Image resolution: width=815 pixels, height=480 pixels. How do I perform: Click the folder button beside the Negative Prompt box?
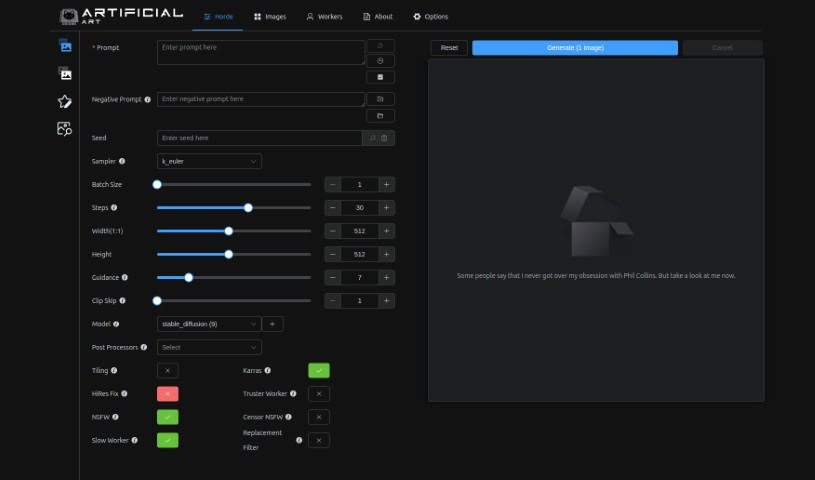pos(380,115)
